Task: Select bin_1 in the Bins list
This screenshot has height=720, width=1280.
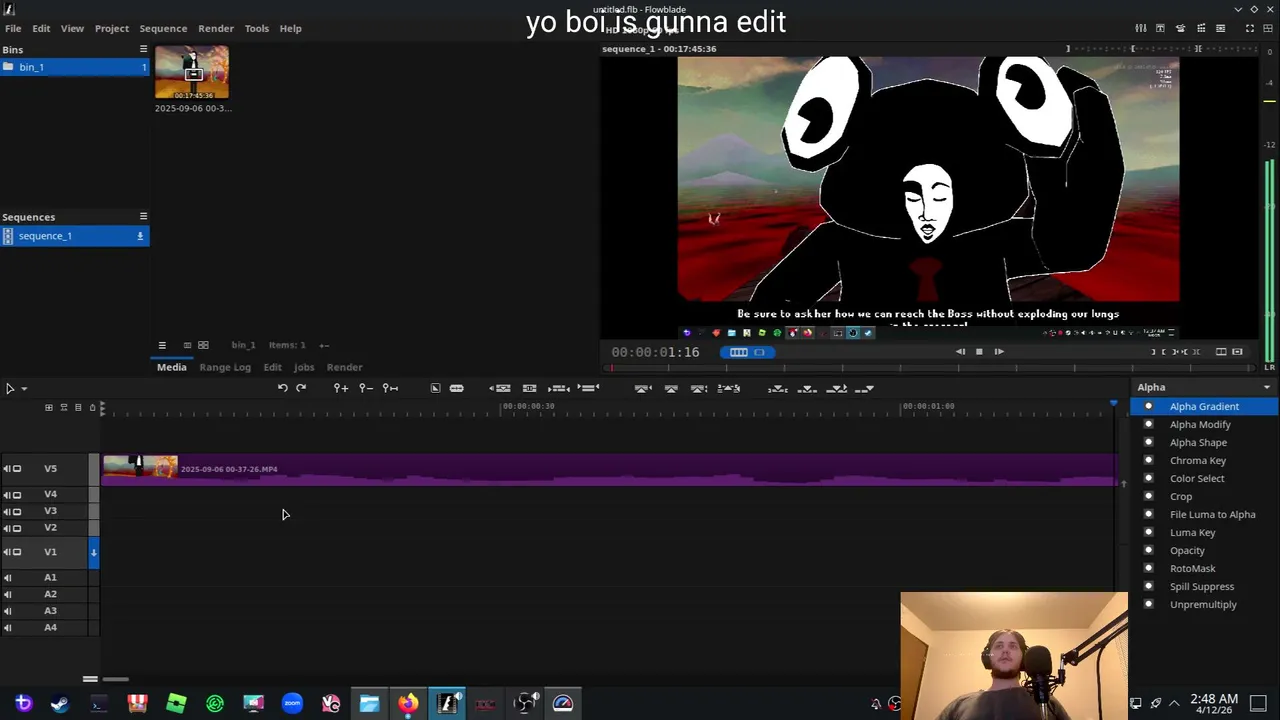Action: point(75,67)
